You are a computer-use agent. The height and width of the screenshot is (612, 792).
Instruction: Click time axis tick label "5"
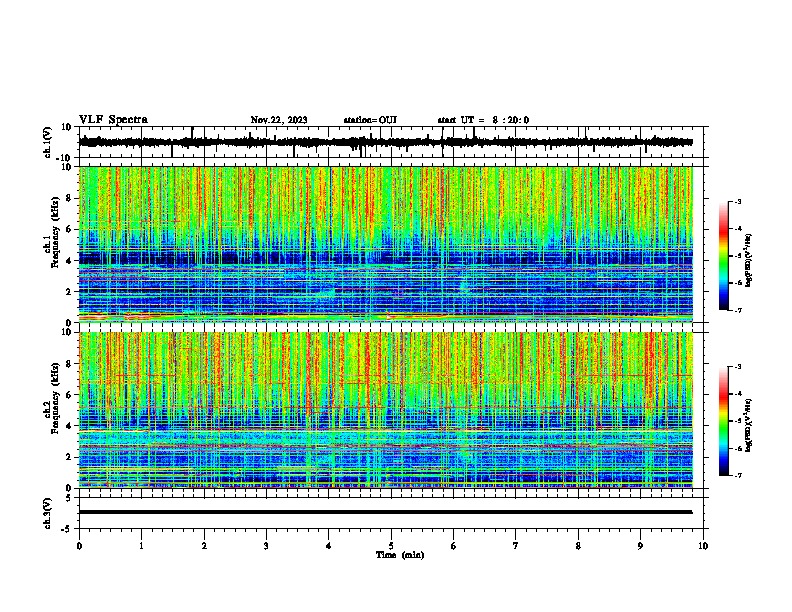click(x=391, y=546)
